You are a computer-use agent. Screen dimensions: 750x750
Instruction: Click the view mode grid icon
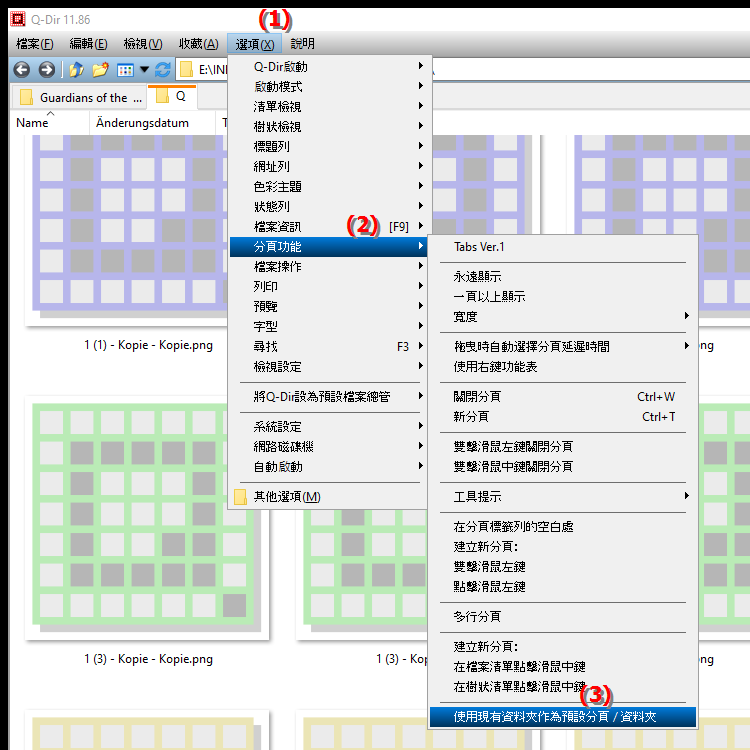point(125,70)
